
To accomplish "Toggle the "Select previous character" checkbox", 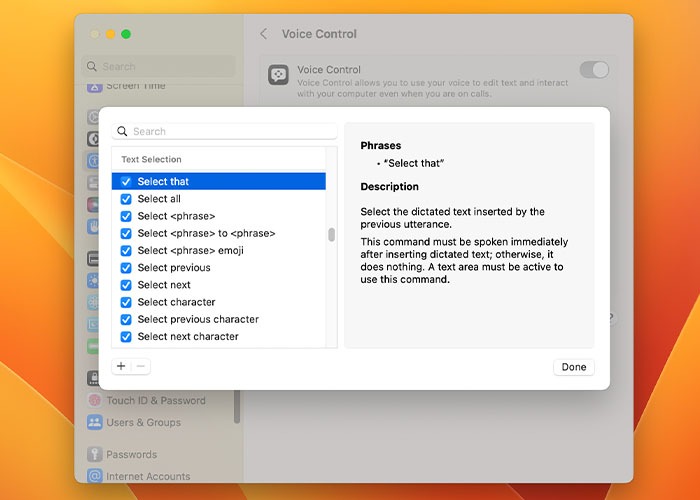I will [x=126, y=319].
